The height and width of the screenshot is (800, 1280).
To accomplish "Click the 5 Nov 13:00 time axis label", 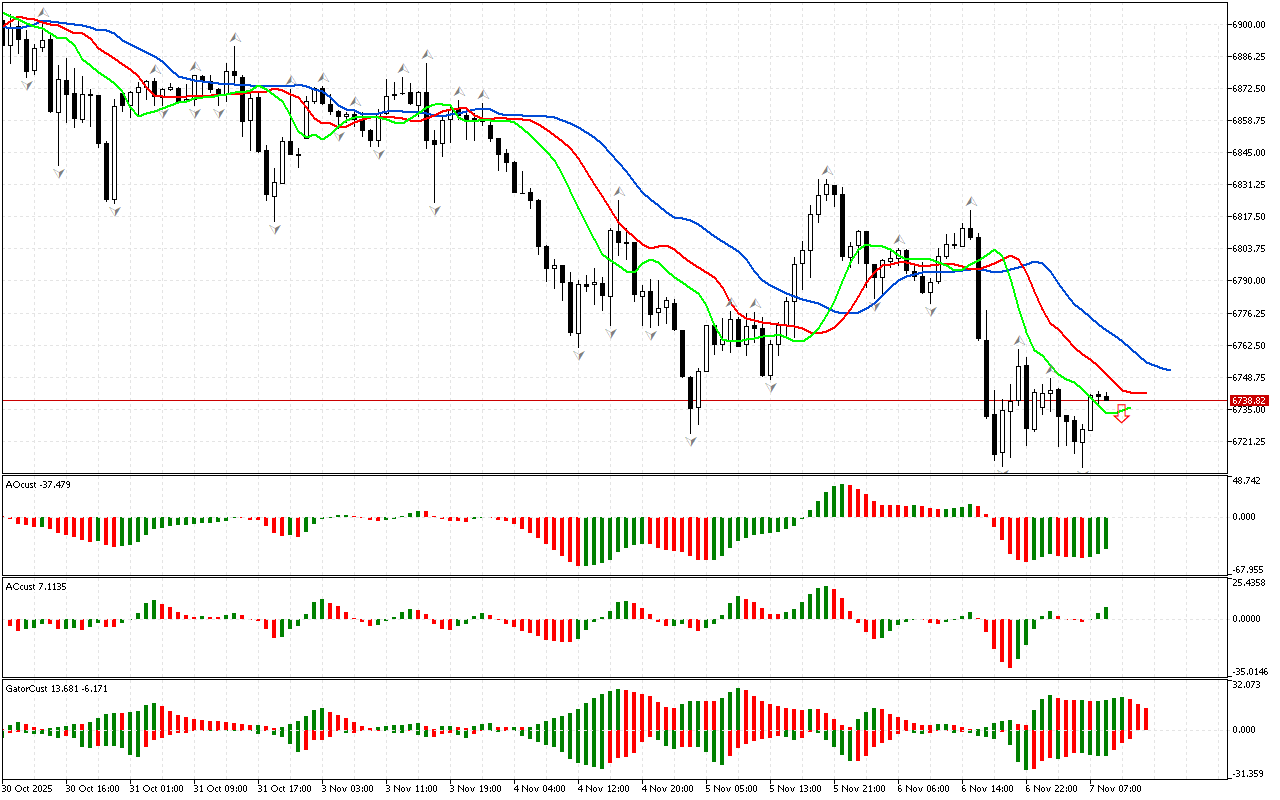I will click(x=797, y=789).
